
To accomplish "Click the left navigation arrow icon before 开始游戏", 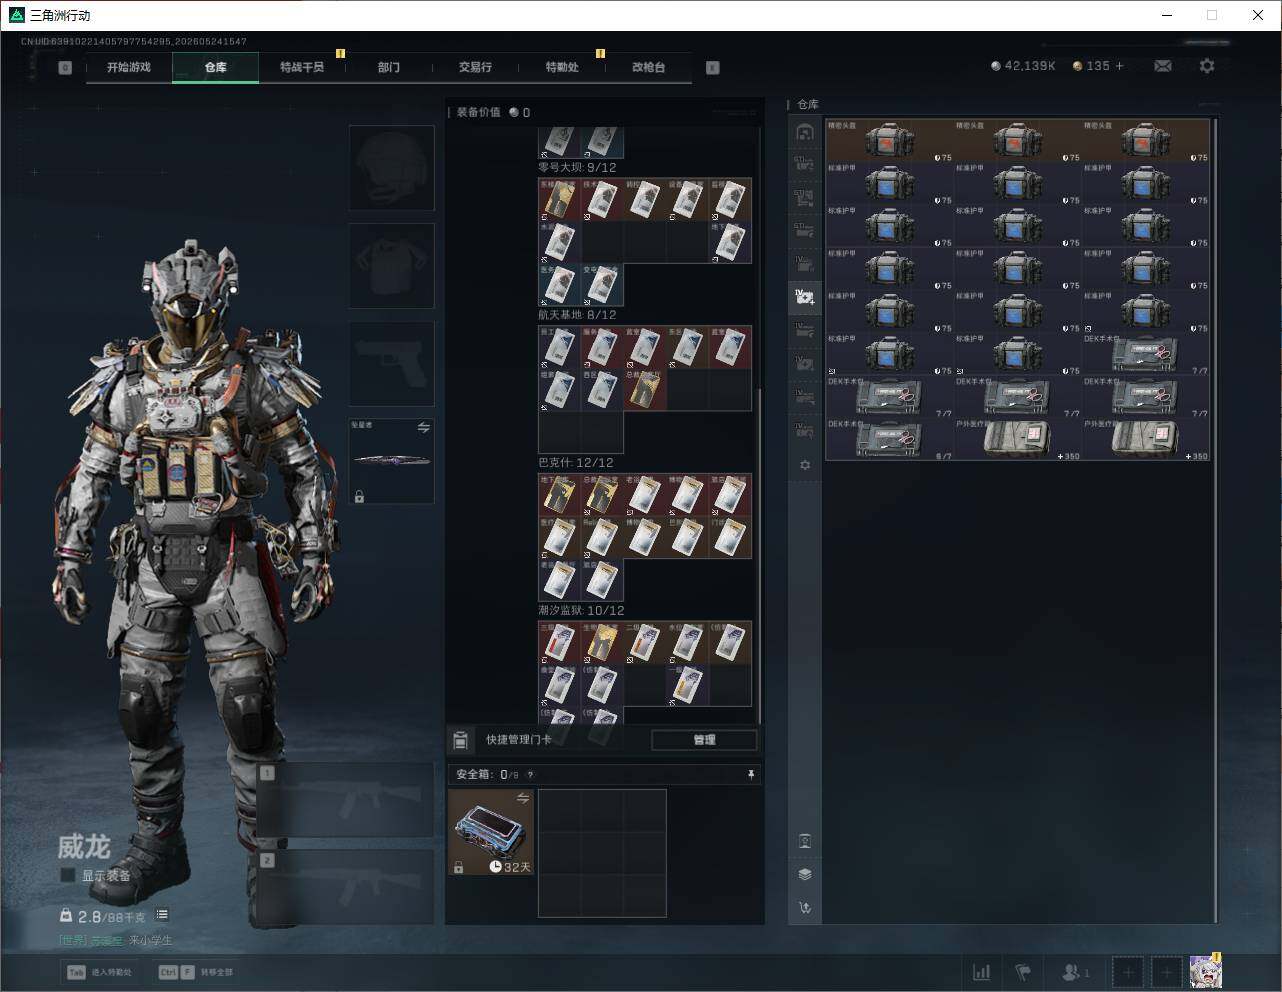I will tap(65, 68).
